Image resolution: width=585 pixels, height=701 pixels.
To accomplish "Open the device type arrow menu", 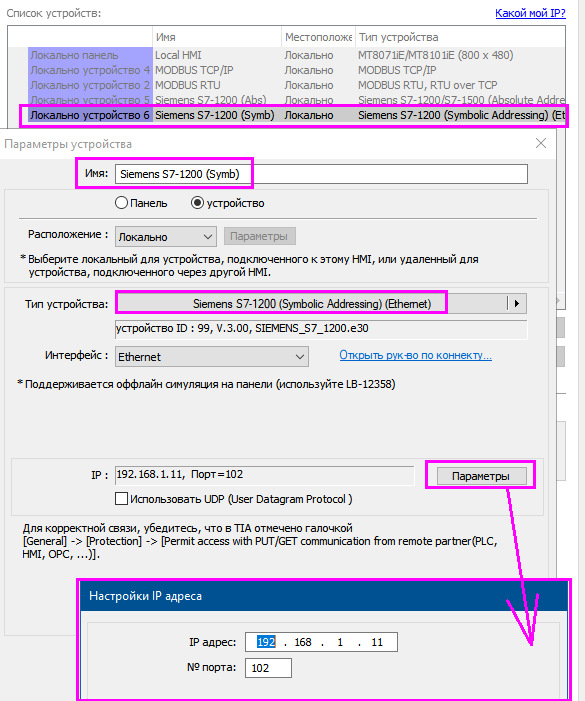I will pyautogui.click(x=517, y=304).
